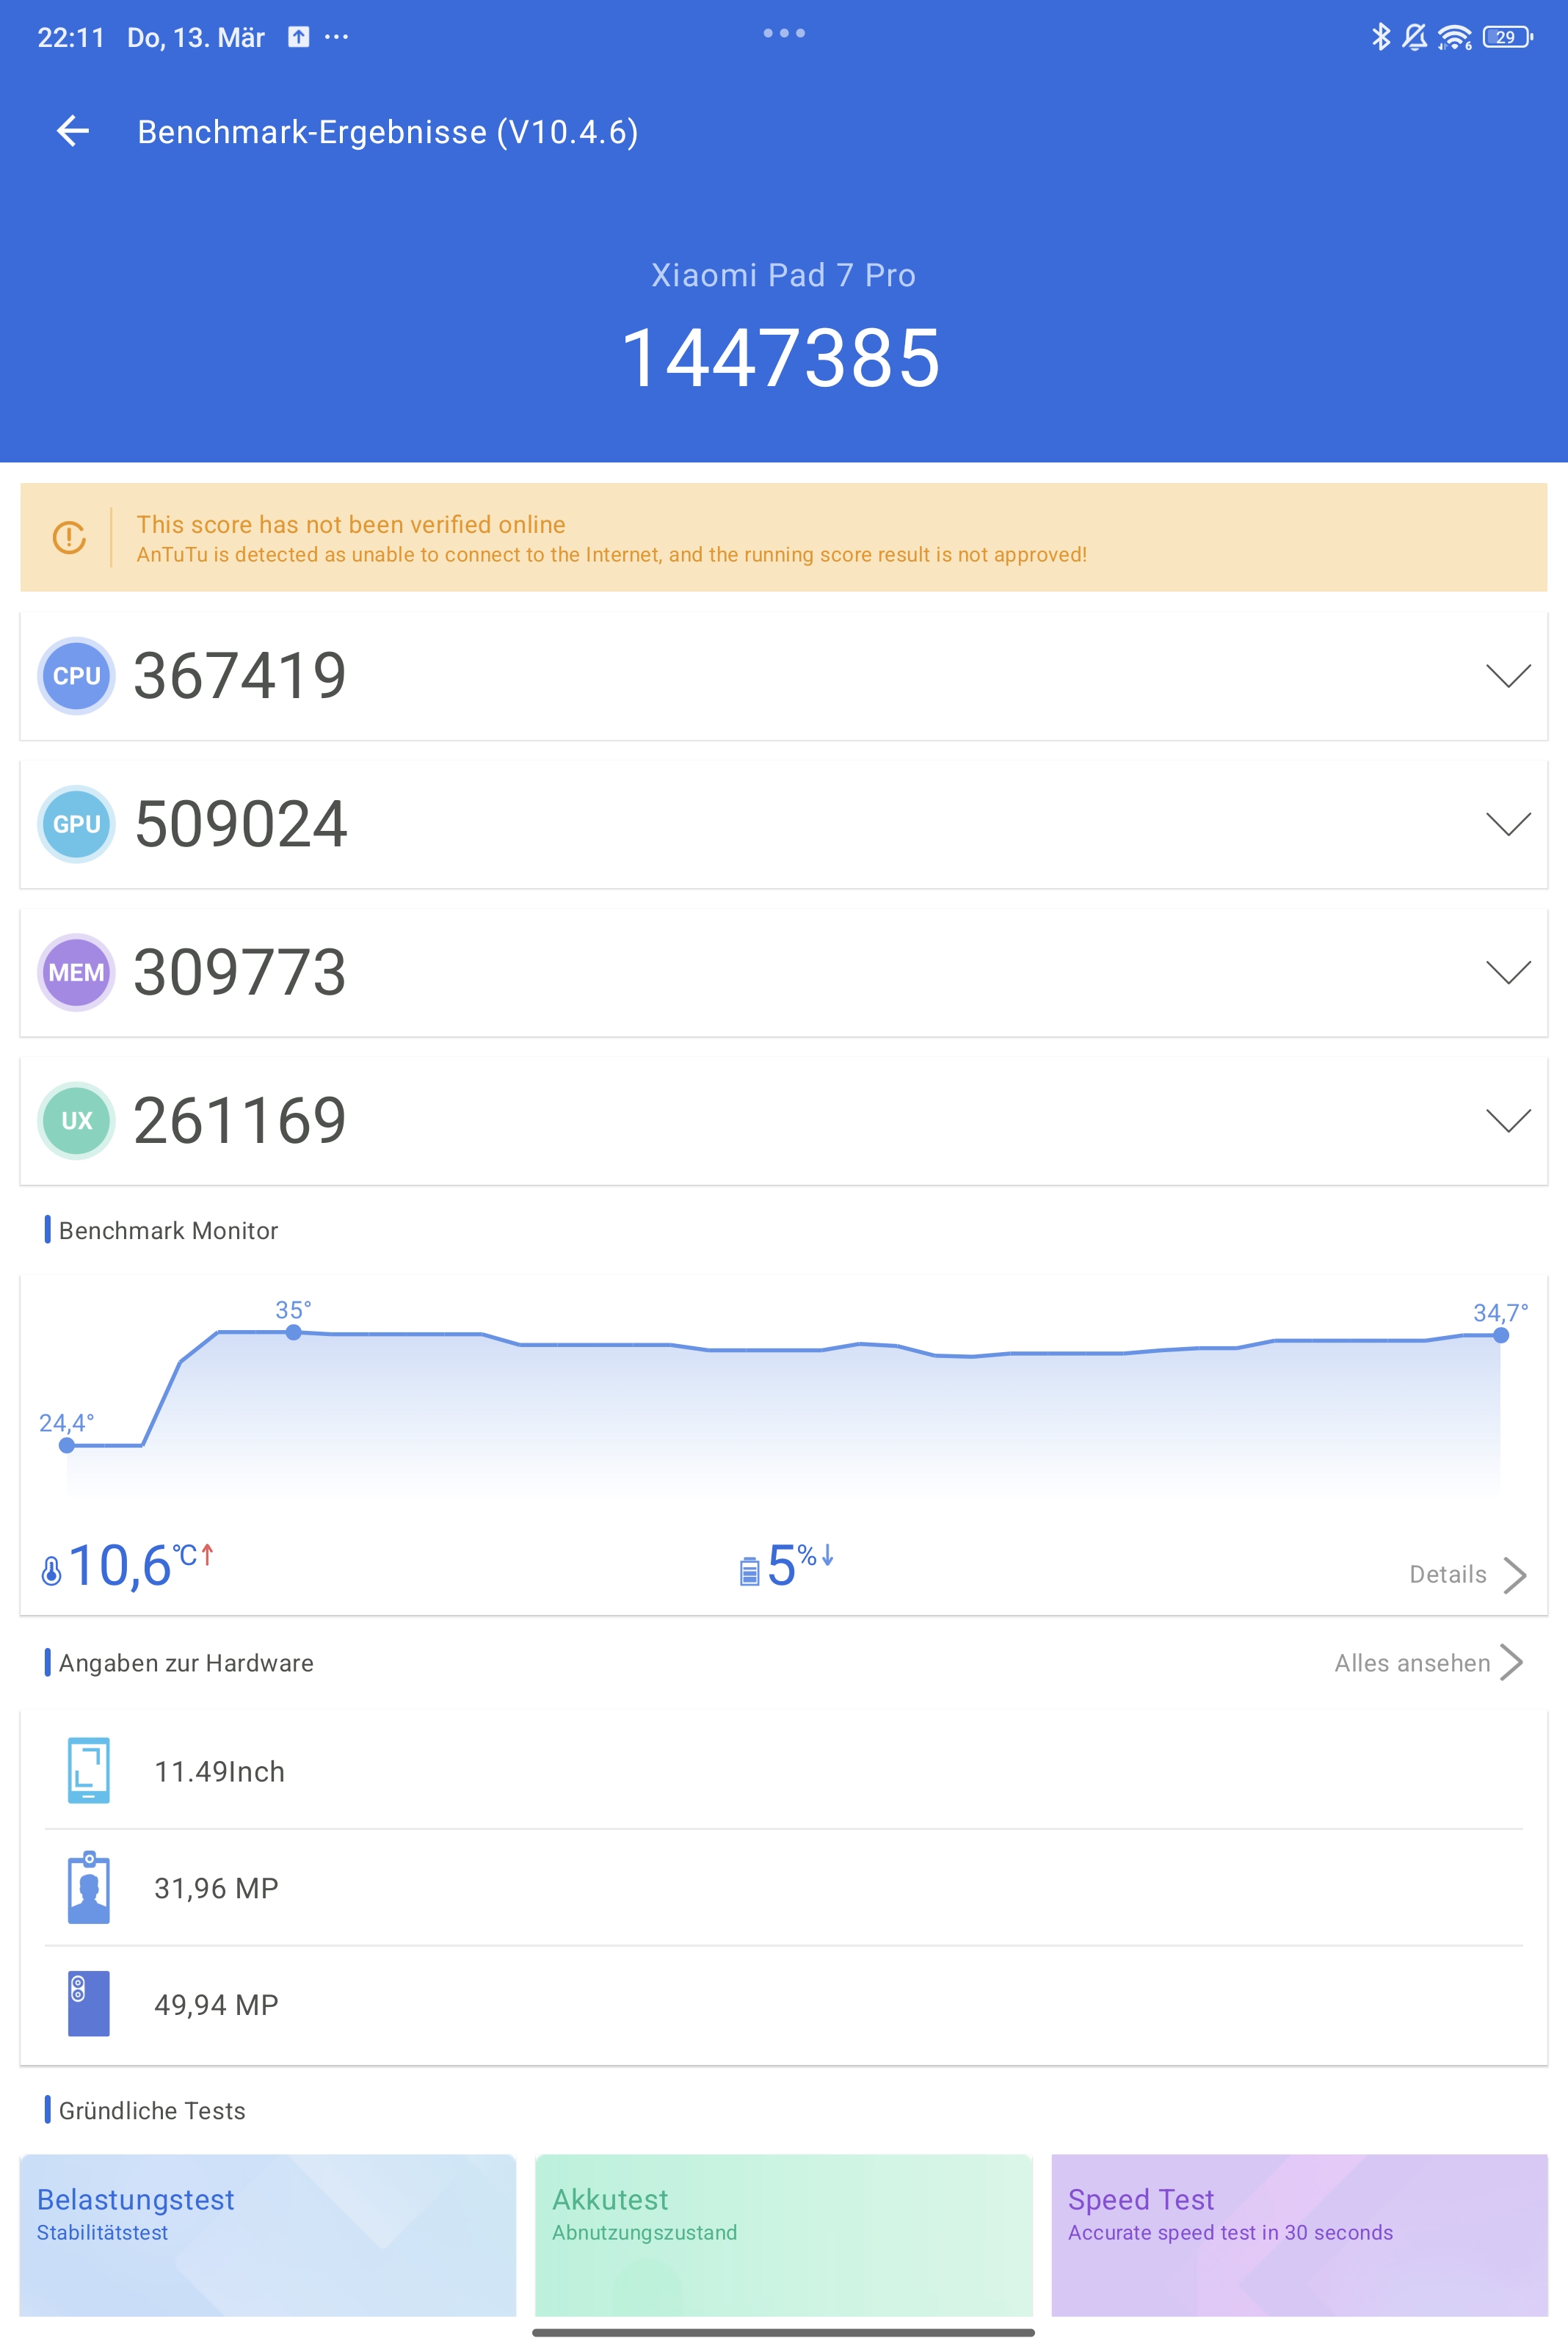Viewport: 1568px width, 2349px height.
Task: Tap the battery level indicator showing 29
Action: pos(1507,37)
